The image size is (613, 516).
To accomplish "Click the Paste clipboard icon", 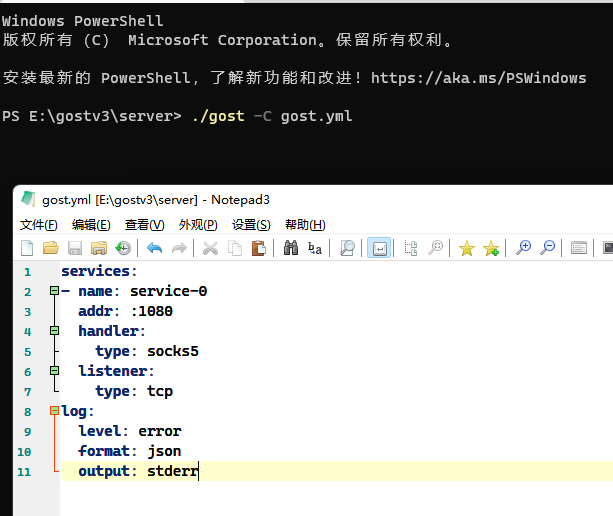I will point(259,248).
